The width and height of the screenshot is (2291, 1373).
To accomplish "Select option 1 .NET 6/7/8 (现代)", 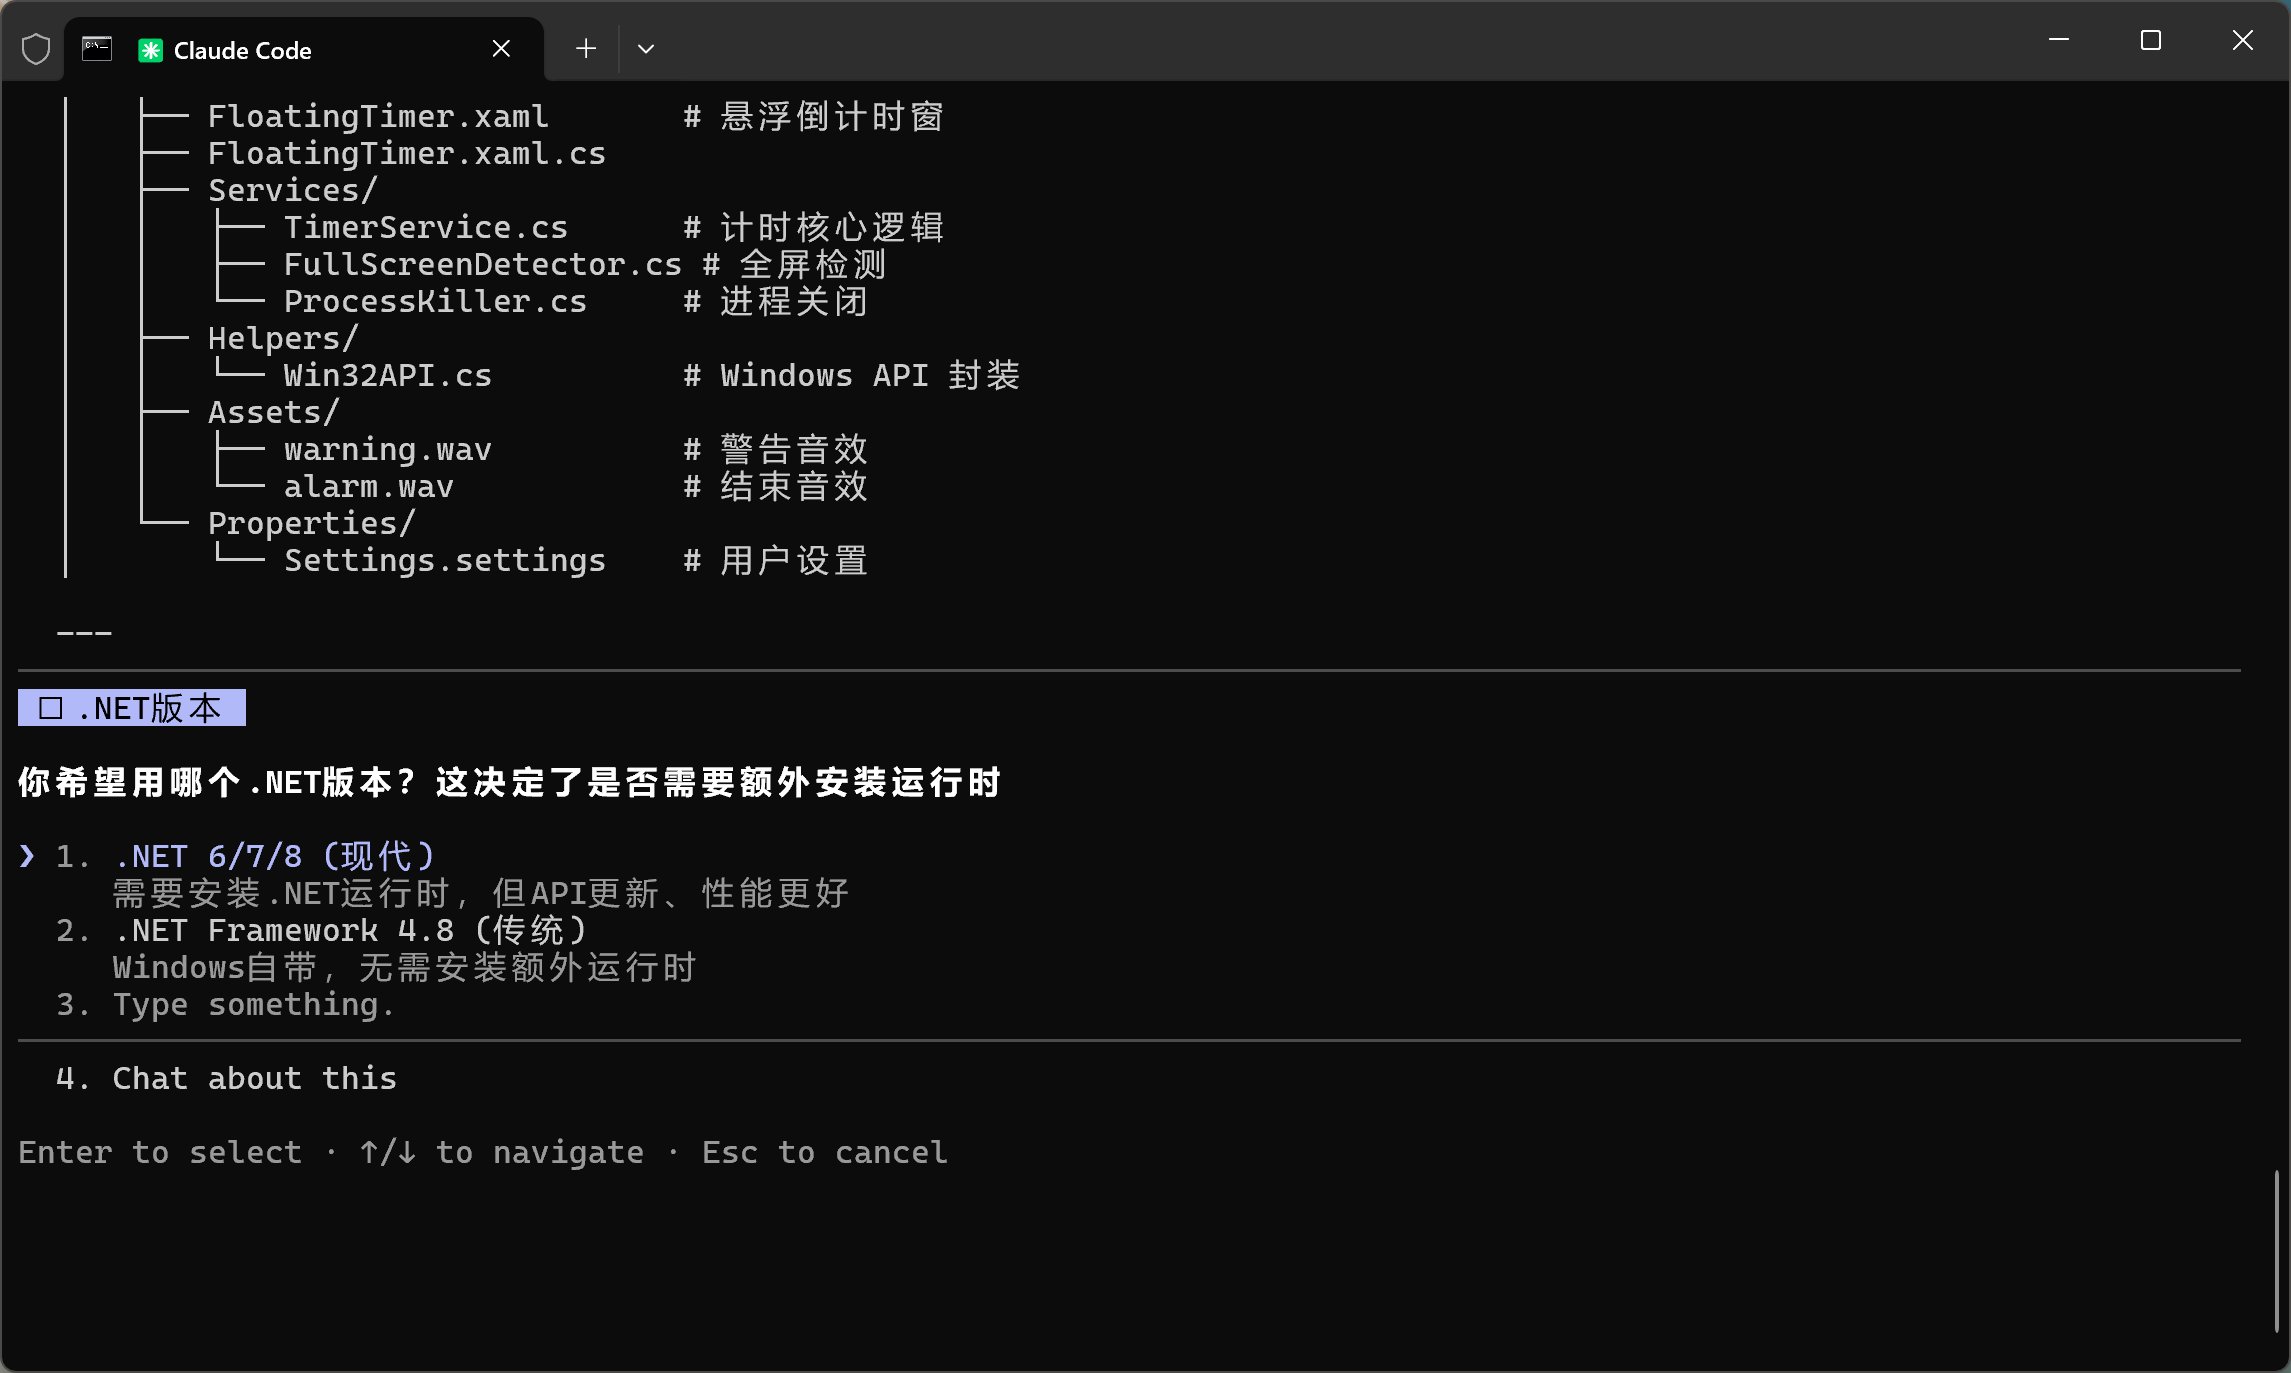I will point(274,856).
